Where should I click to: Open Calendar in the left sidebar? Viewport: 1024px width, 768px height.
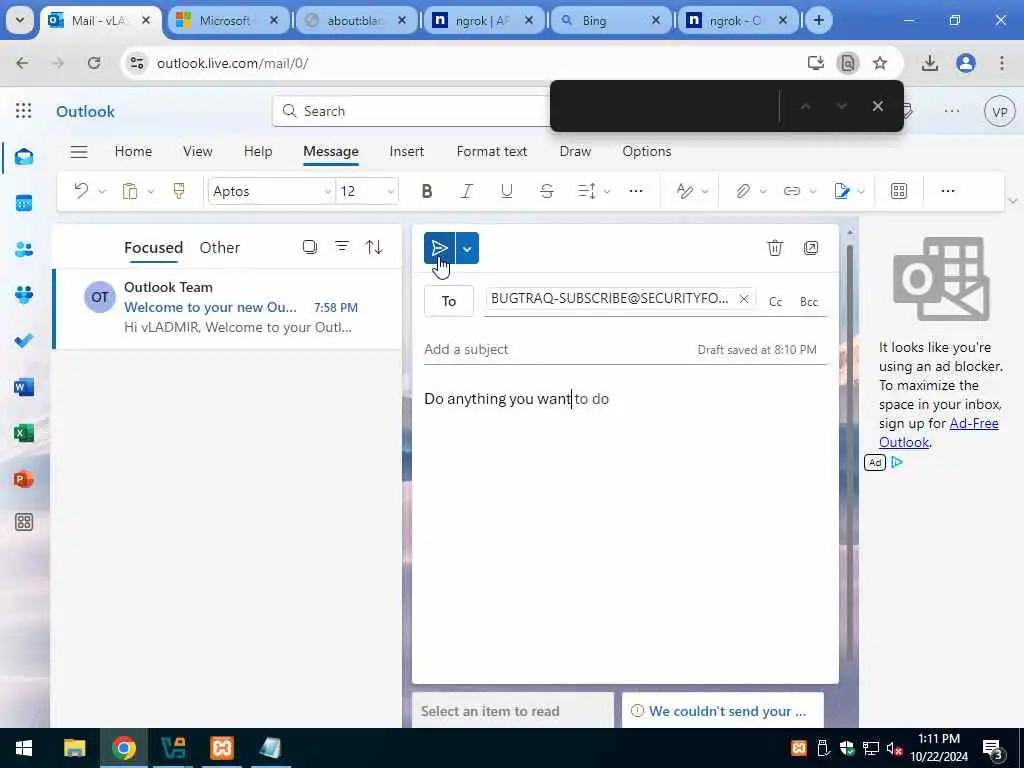24,203
